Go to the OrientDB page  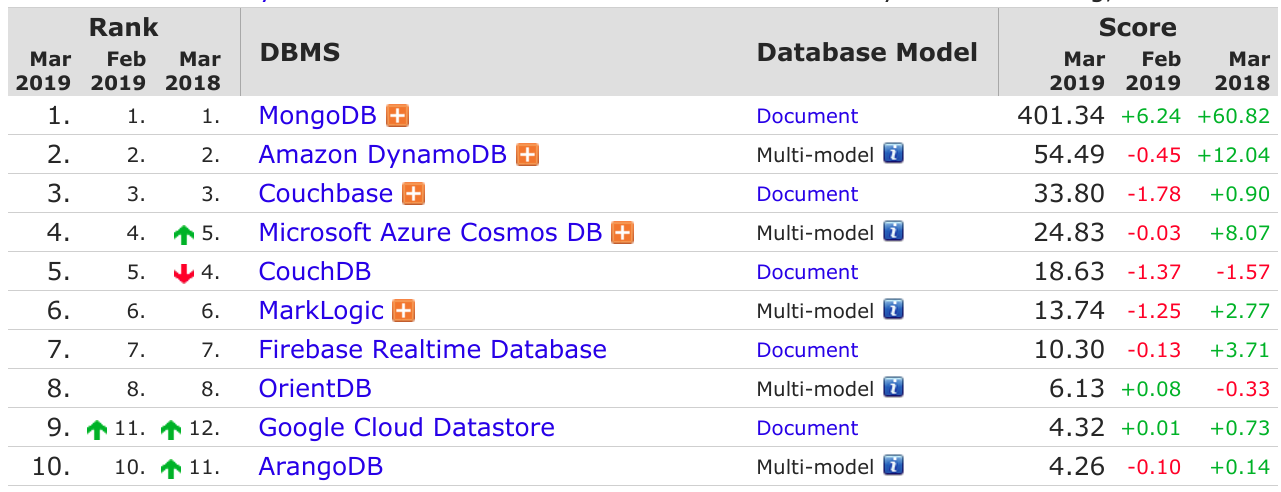pos(315,389)
